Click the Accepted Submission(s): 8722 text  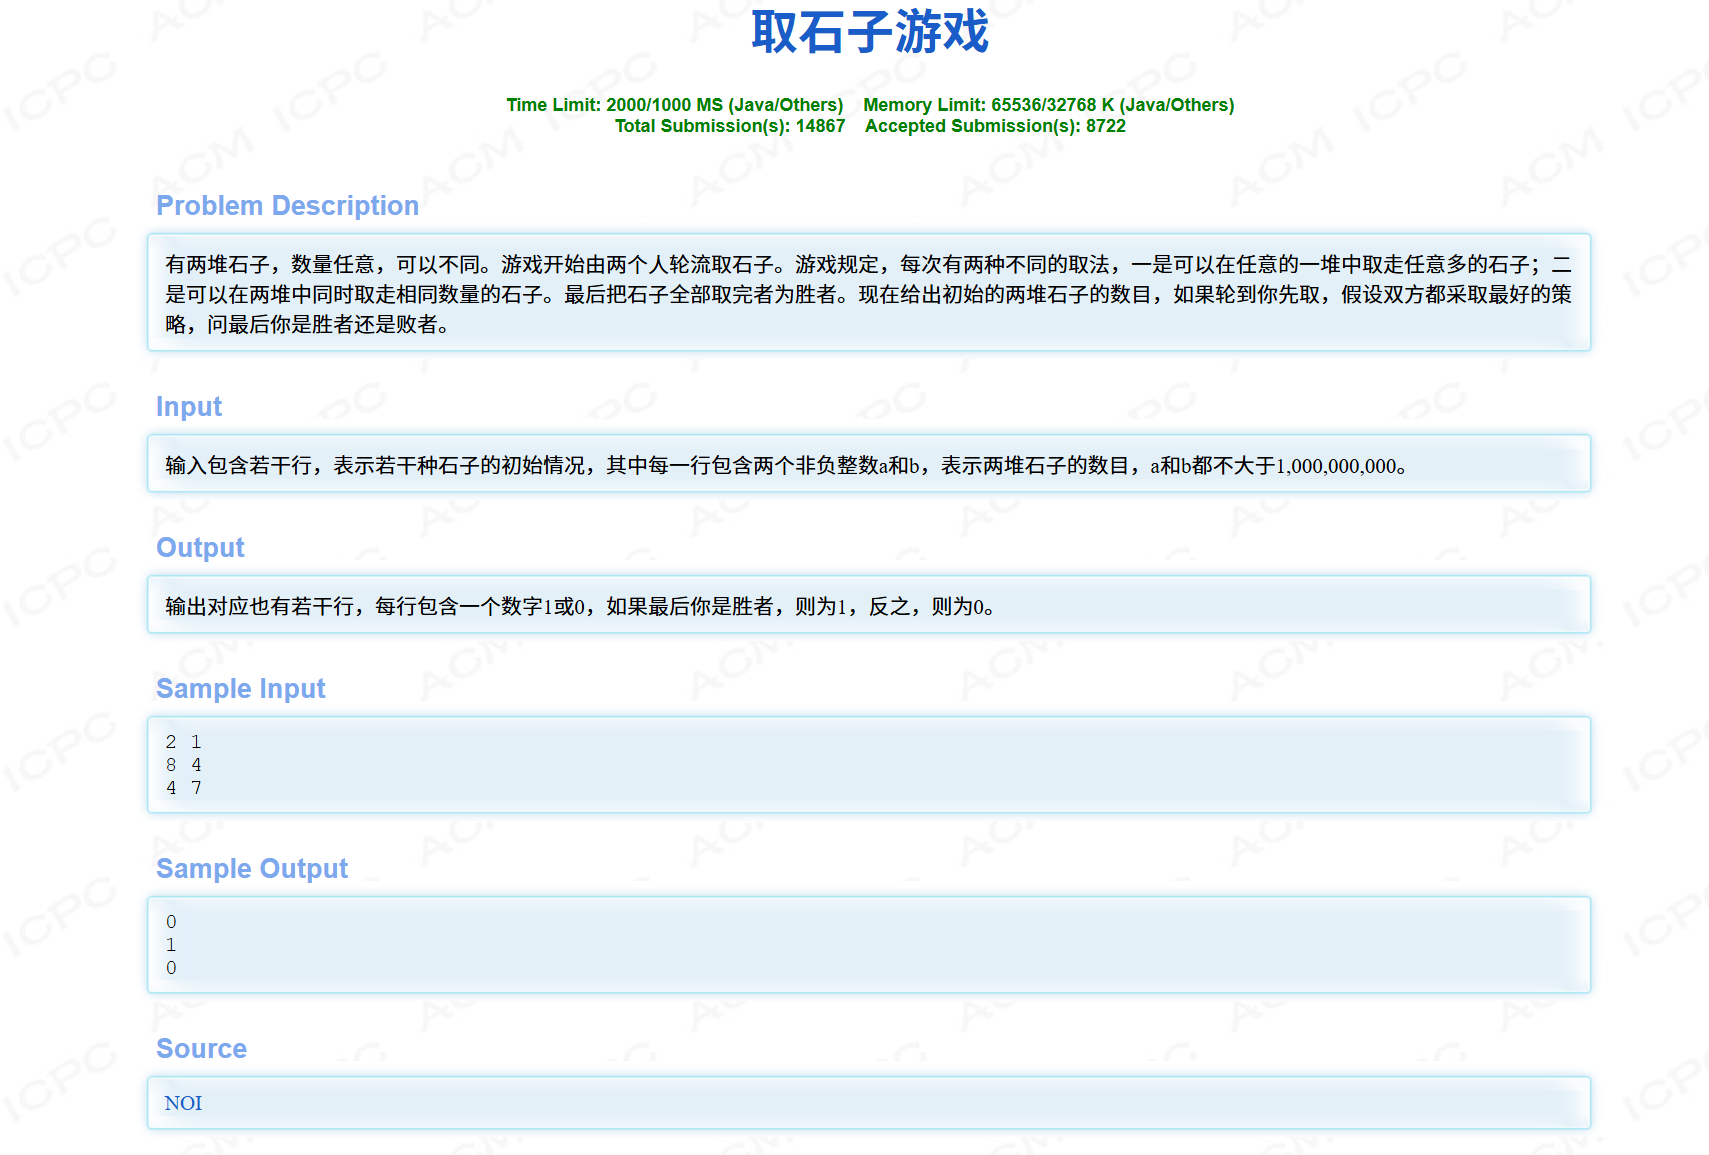coord(995,126)
